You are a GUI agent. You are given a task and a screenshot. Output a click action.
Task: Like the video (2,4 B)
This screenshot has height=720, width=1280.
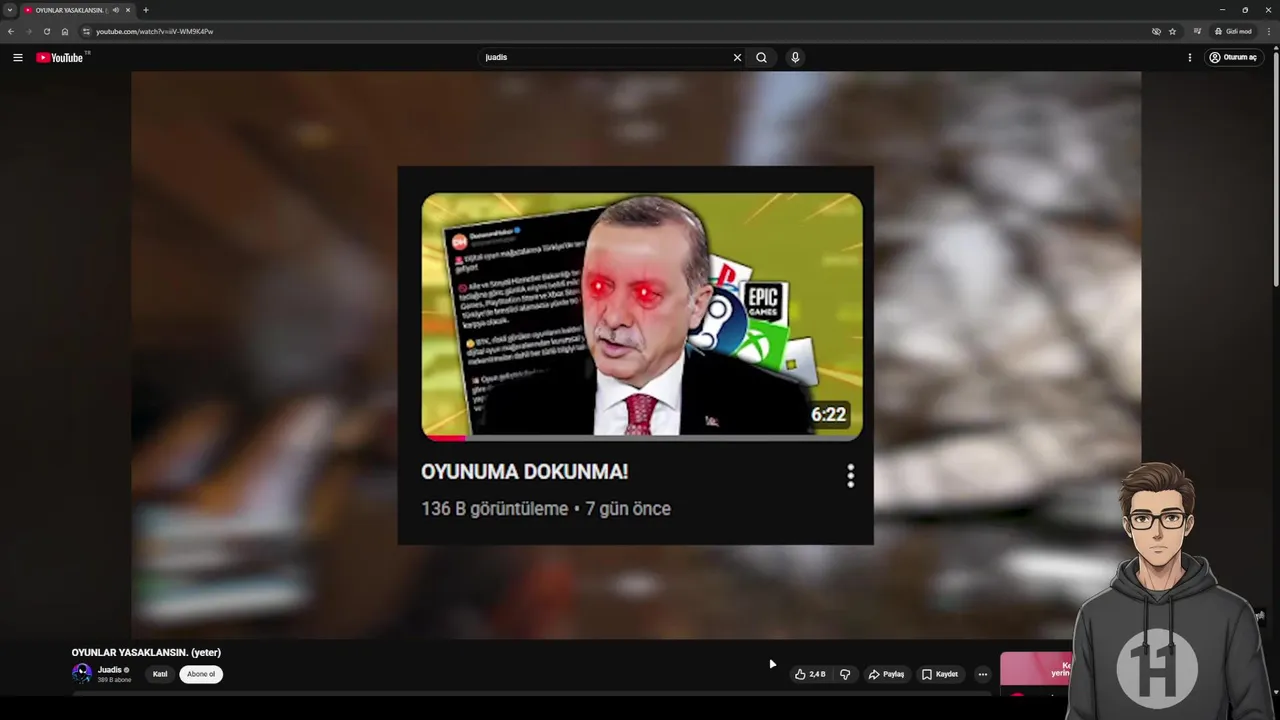point(810,674)
